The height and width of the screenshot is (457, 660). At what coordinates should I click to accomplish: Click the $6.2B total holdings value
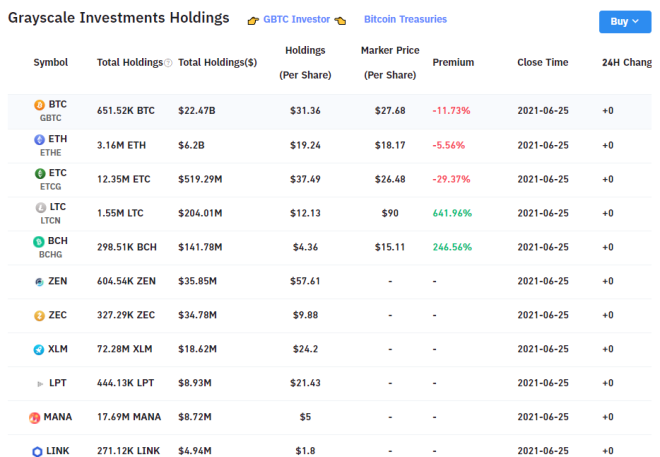click(191, 145)
